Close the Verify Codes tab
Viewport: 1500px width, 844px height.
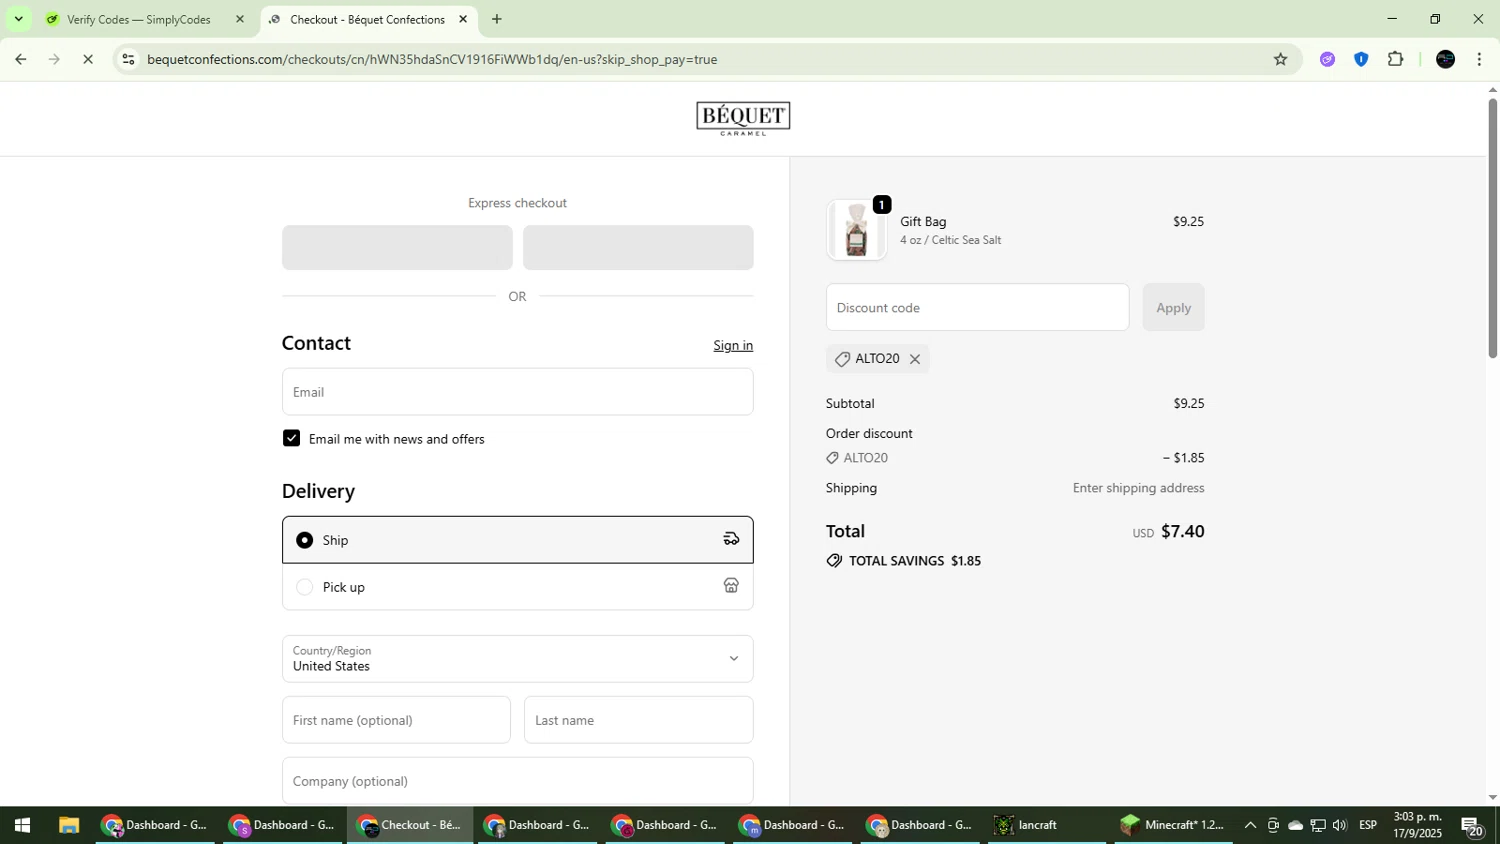coord(239,19)
